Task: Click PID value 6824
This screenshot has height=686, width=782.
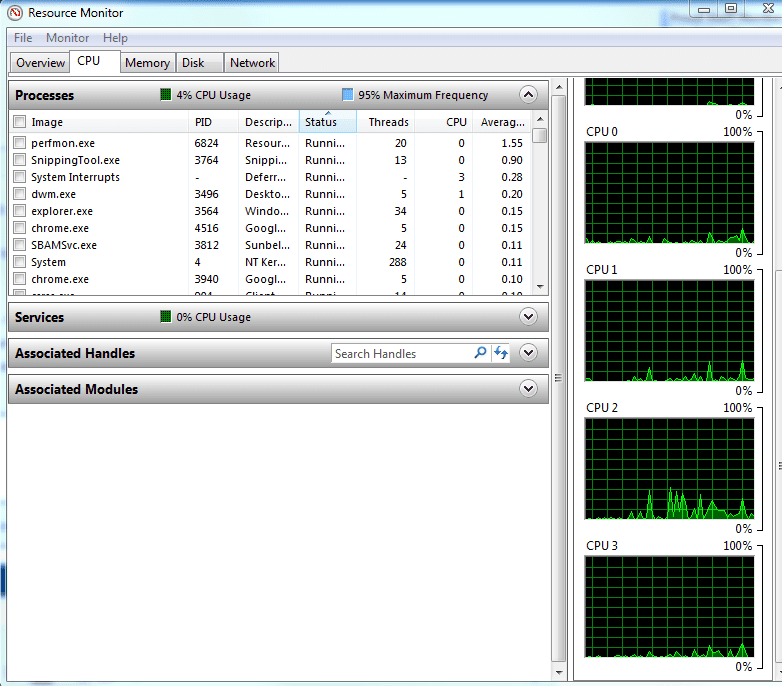Action: 206,143
